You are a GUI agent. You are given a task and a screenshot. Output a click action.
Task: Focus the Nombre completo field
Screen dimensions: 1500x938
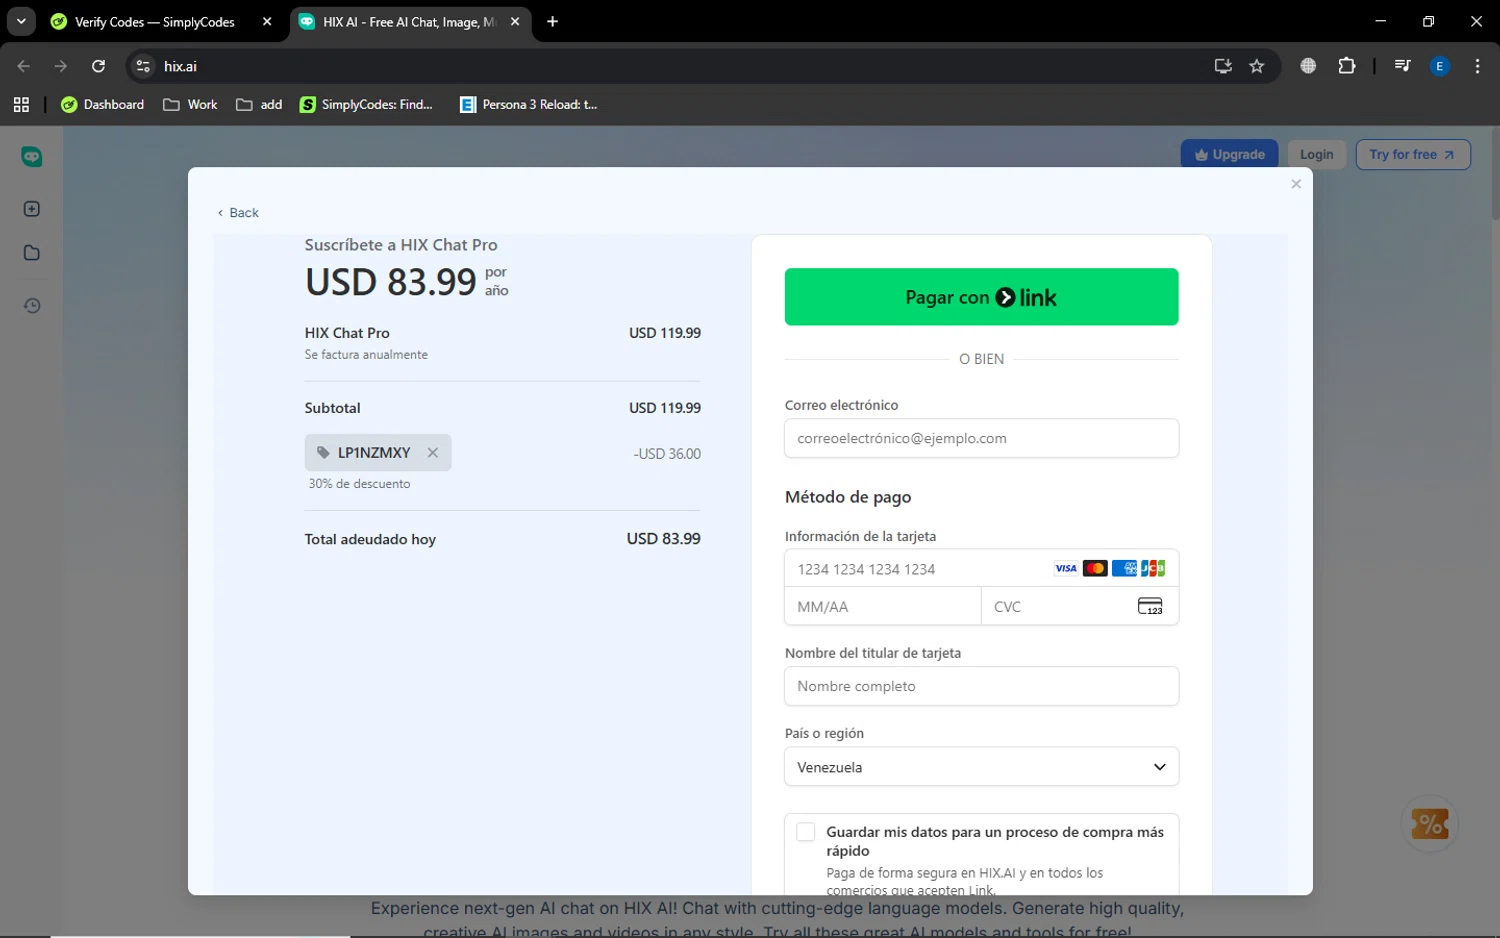[981, 686]
